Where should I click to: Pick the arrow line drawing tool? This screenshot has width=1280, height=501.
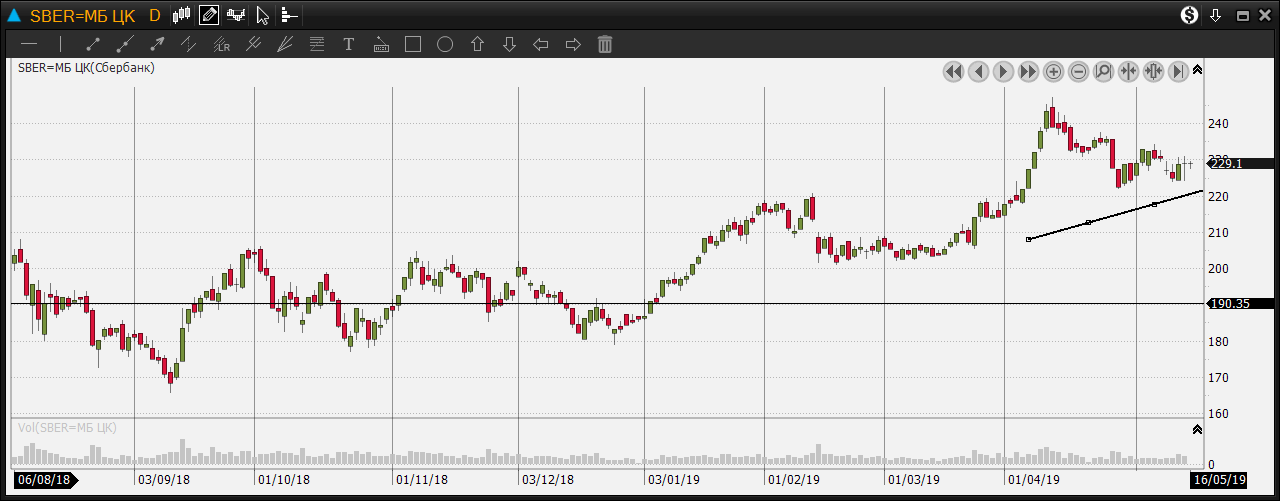pos(157,44)
